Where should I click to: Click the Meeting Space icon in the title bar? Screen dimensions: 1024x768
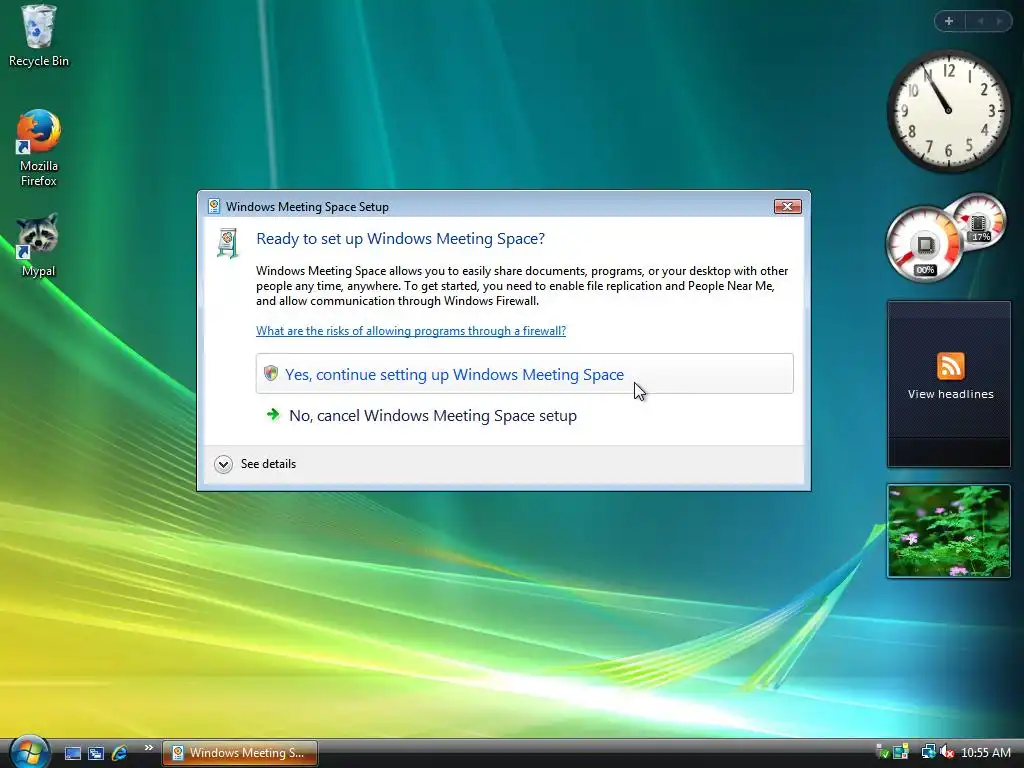pos(214,206)
